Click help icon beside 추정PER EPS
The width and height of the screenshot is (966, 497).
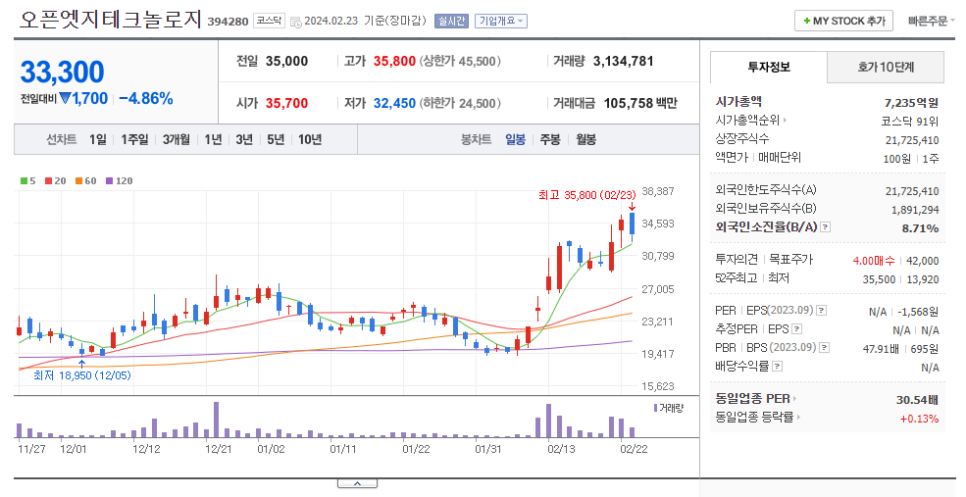click(797, 329)
